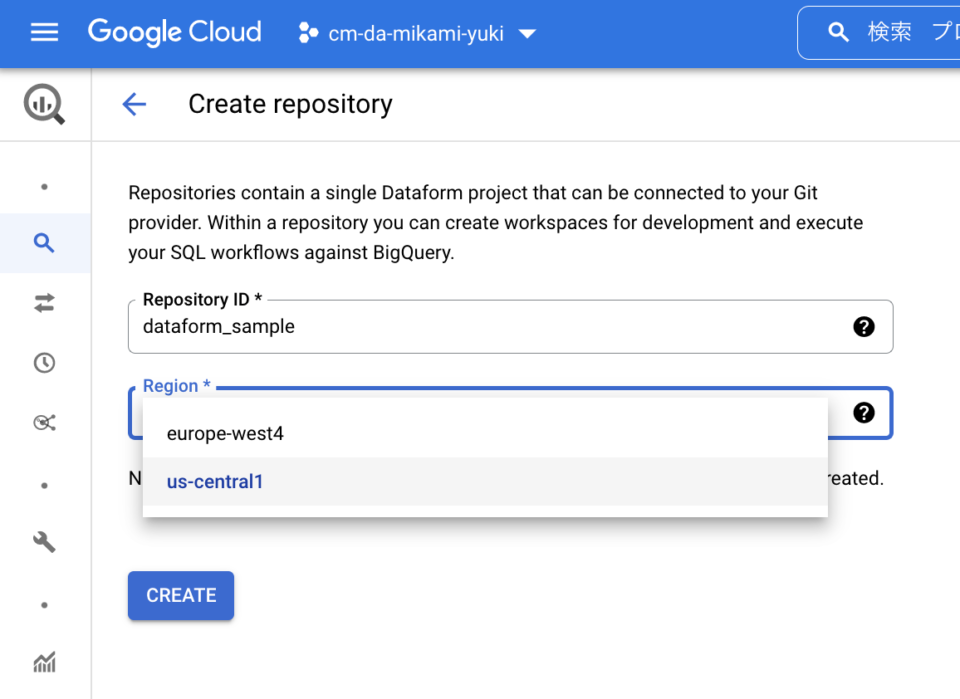Click the navigation menu hamburger icon

click(x=44, y=31)
